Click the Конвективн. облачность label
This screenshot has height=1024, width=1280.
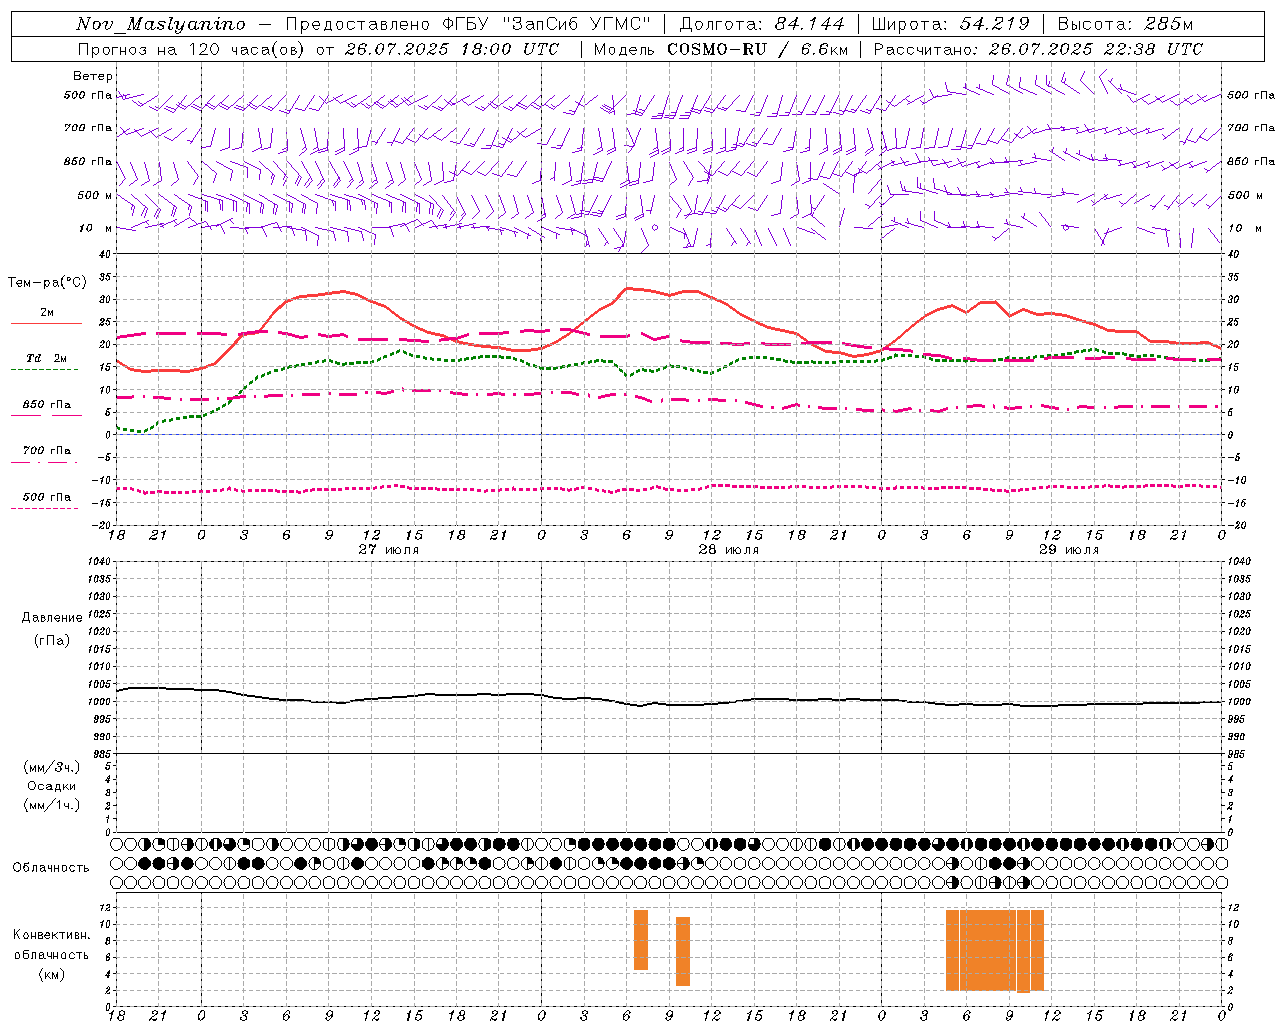[x=52, y=945]
